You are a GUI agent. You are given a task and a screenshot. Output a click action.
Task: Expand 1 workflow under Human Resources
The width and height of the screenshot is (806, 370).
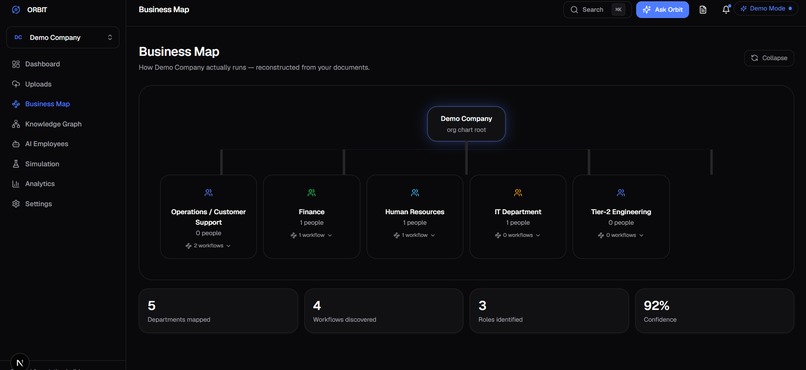pos(415,235)
